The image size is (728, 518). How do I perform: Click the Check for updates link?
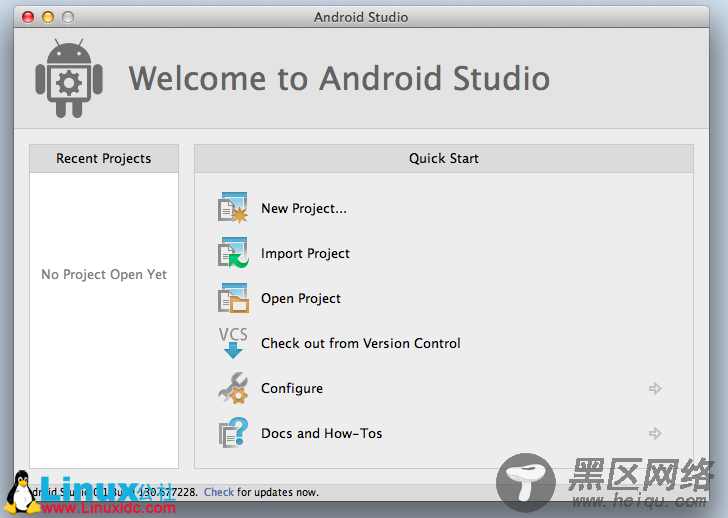(219, 492)
